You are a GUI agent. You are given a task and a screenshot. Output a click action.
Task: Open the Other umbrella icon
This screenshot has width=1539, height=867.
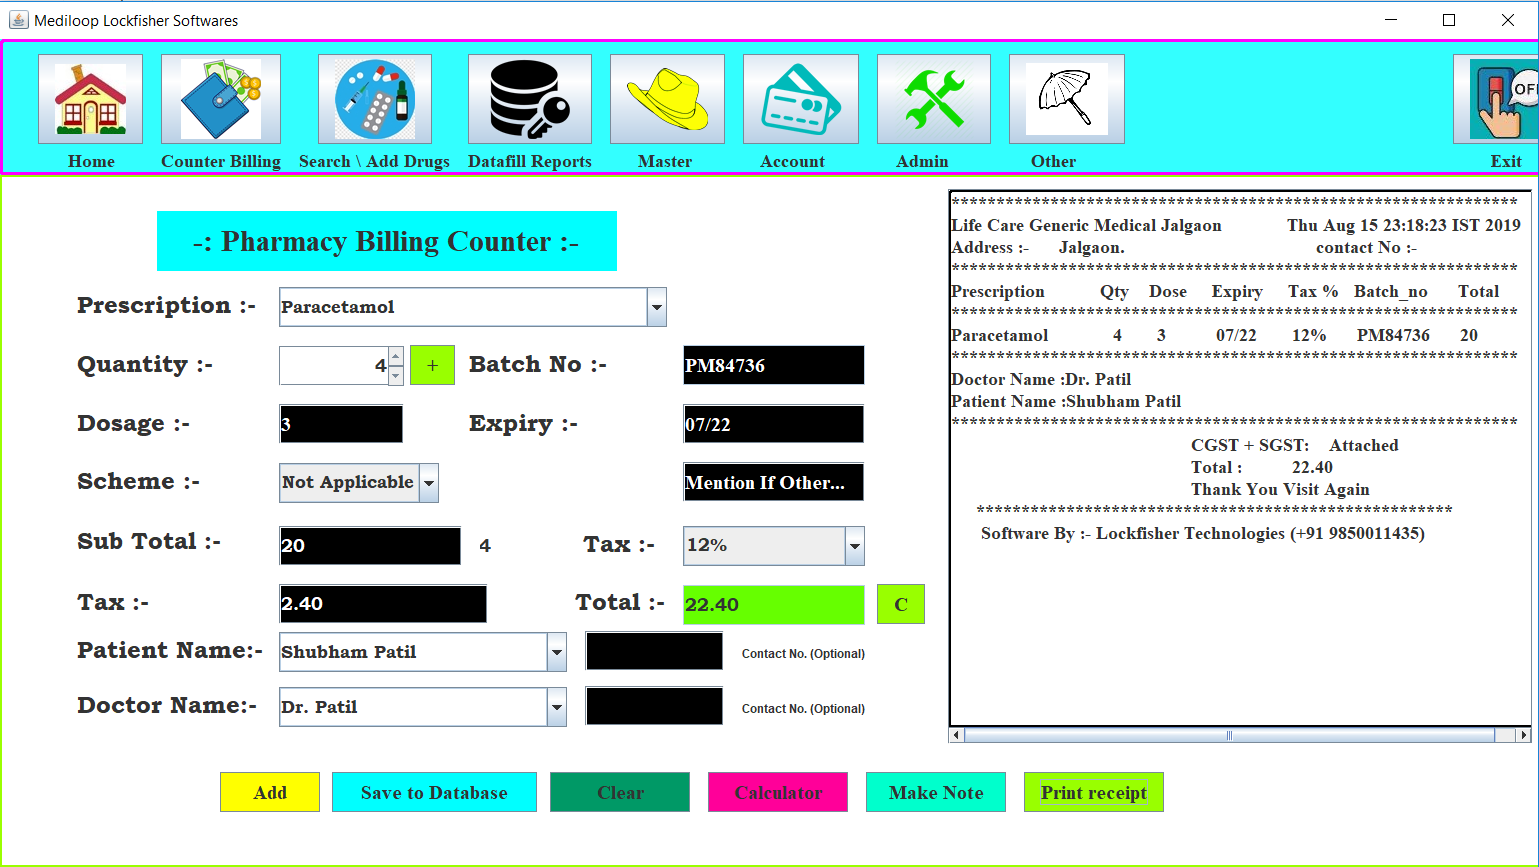click(1066, 99)
